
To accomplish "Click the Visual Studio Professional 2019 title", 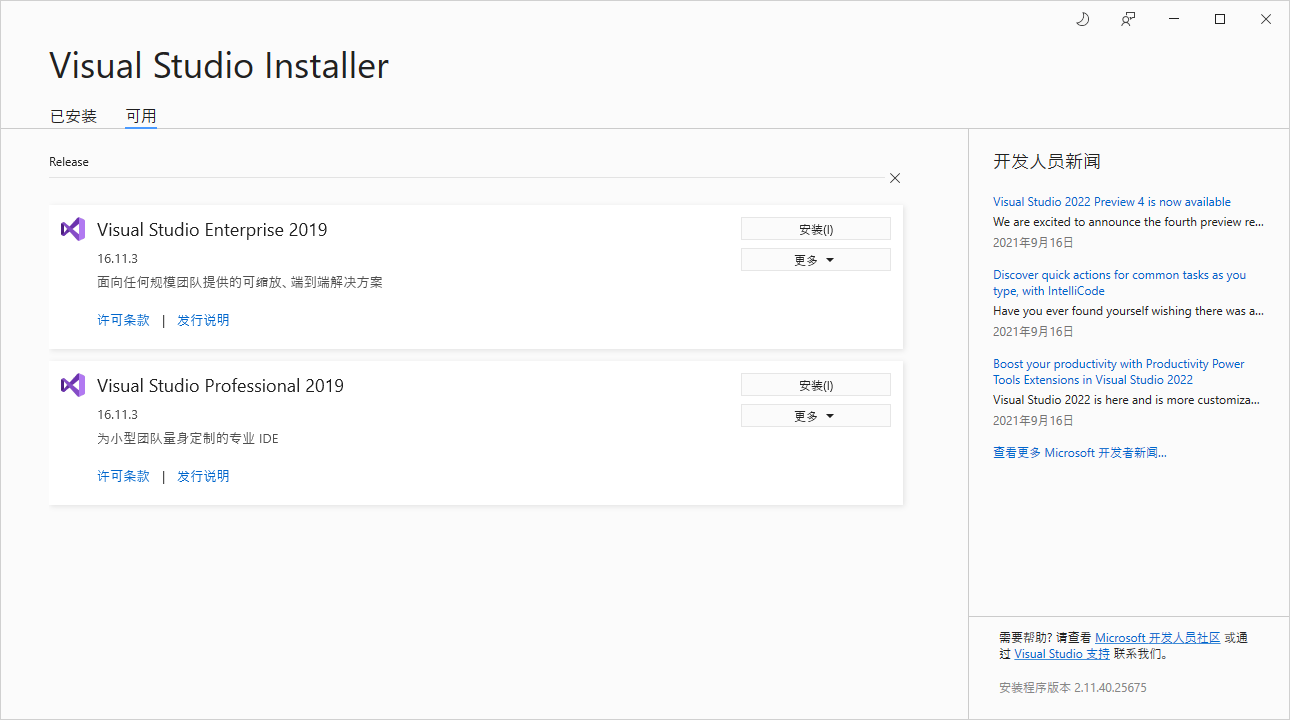I will pyautogui.click(x=220, y=385).
